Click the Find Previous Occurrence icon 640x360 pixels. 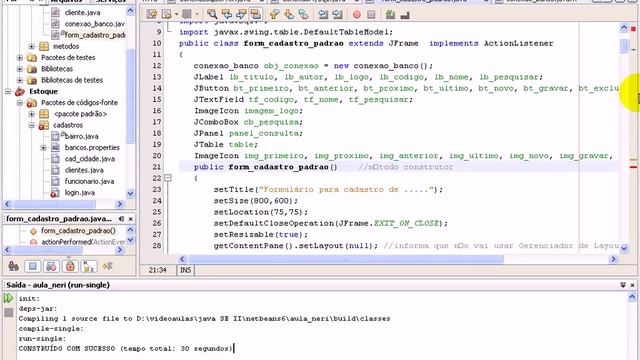227,14
